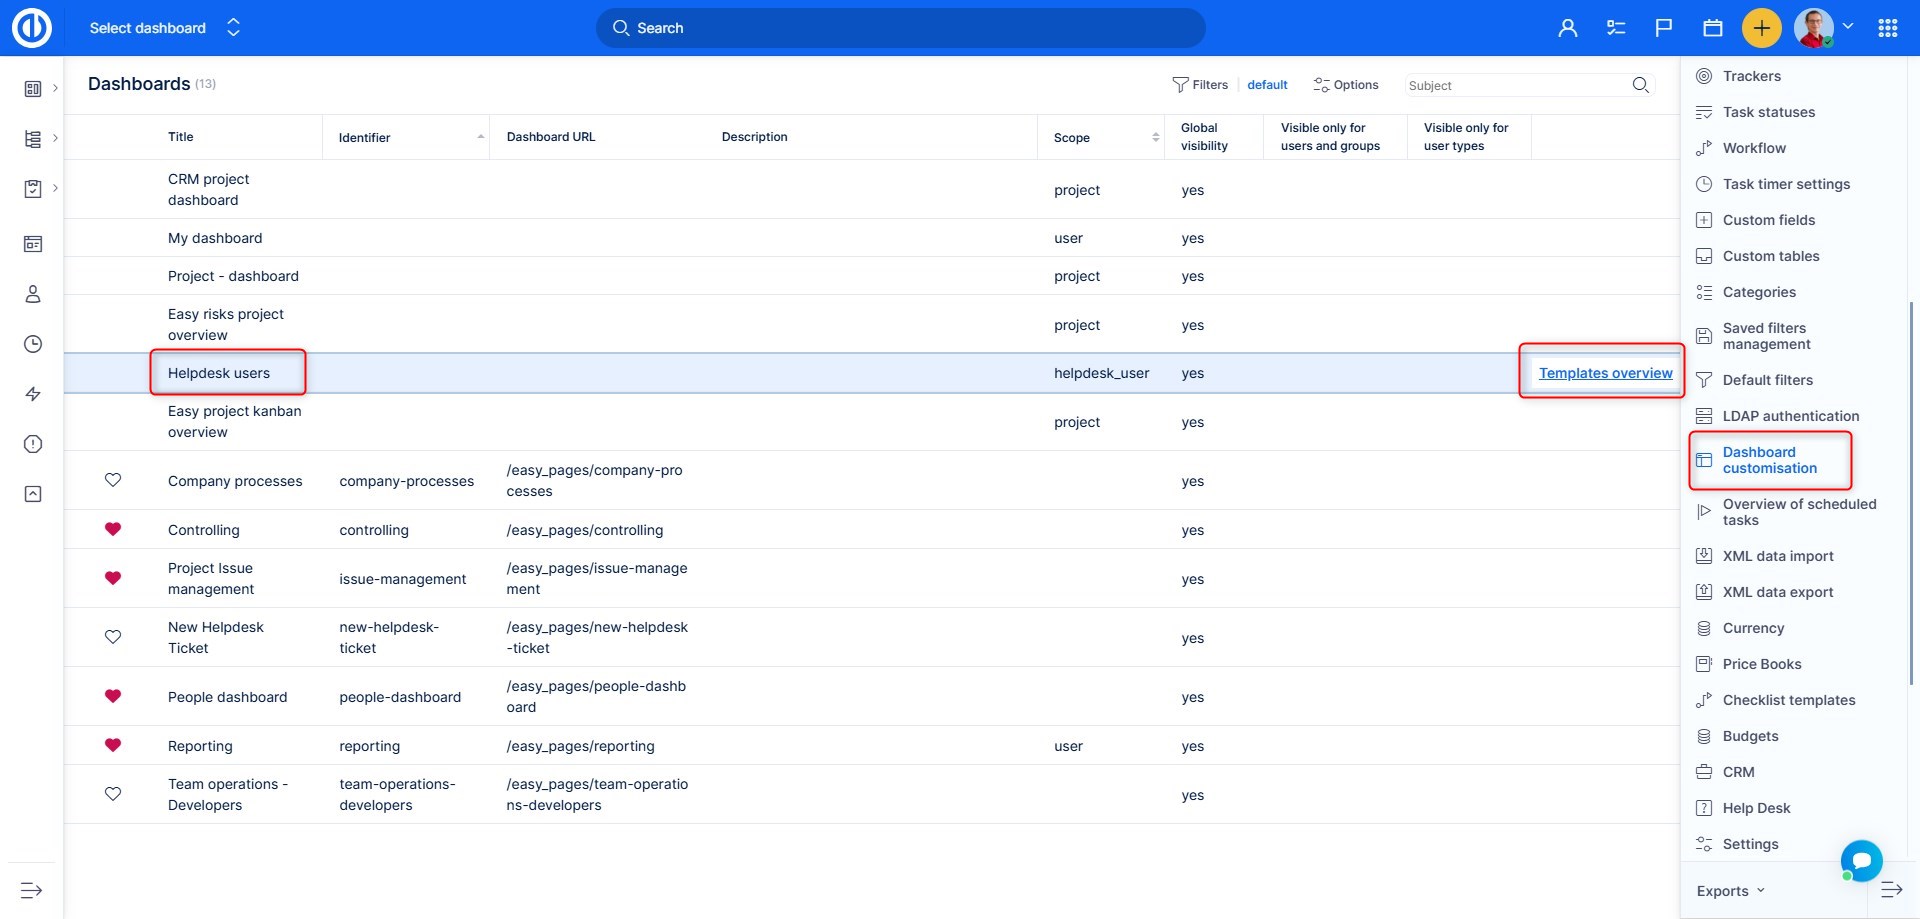Screen dimensions: 1920x919
Task: Open the apps grid menu icon
Action: pos(1888,28)
